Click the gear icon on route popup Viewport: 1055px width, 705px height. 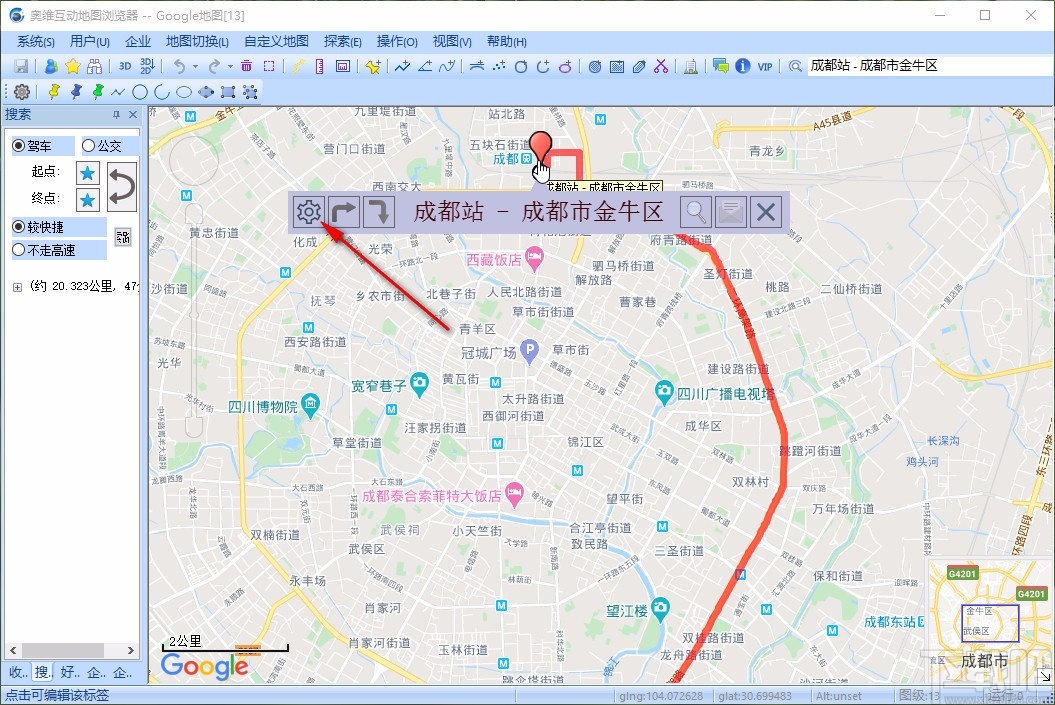[308, 211]
